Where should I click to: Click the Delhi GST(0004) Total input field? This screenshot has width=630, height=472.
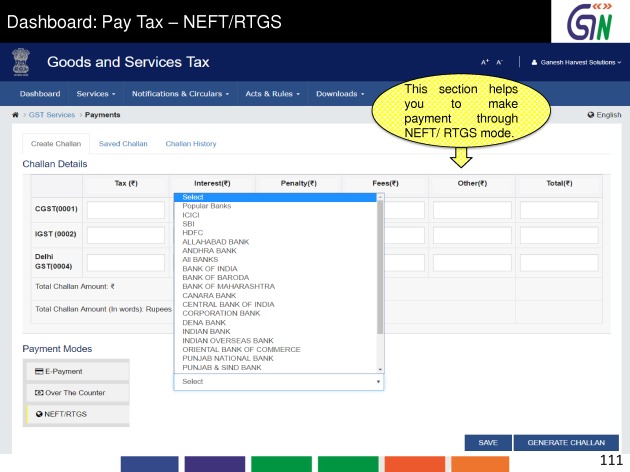coord(559,263)
